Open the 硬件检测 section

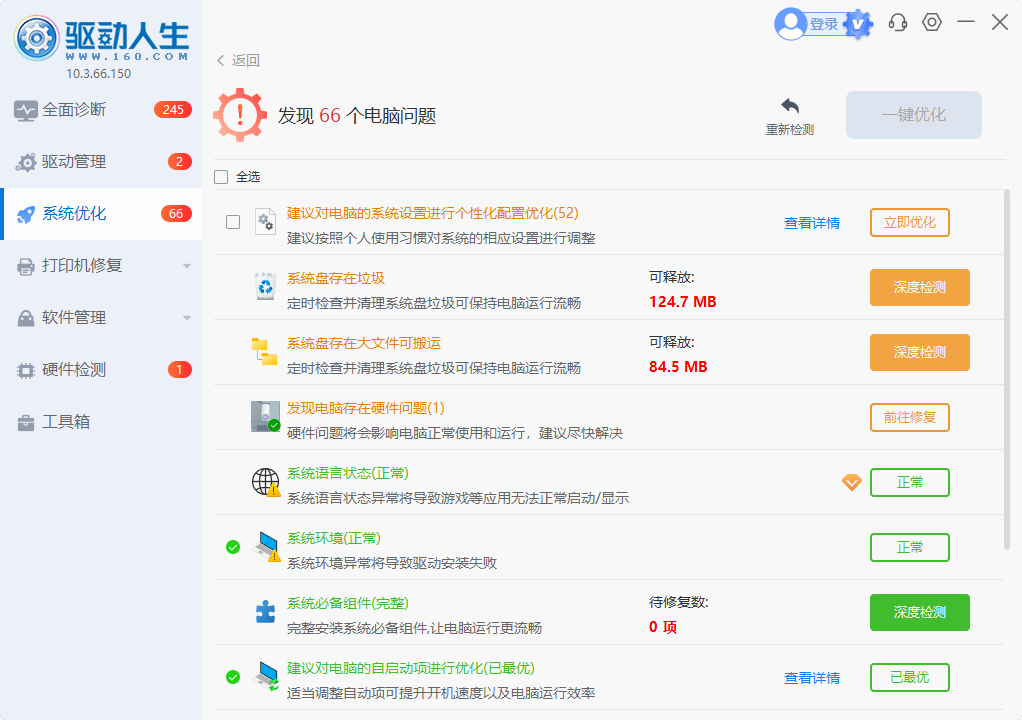[x=101, y=370]
